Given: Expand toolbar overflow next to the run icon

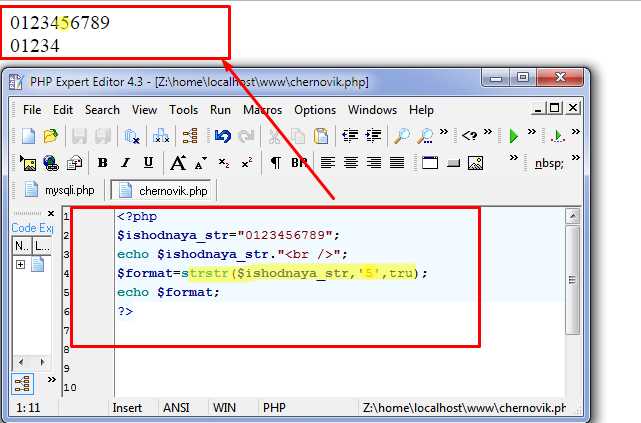Looking at the screenshot, I should click(x=531, y=132).
